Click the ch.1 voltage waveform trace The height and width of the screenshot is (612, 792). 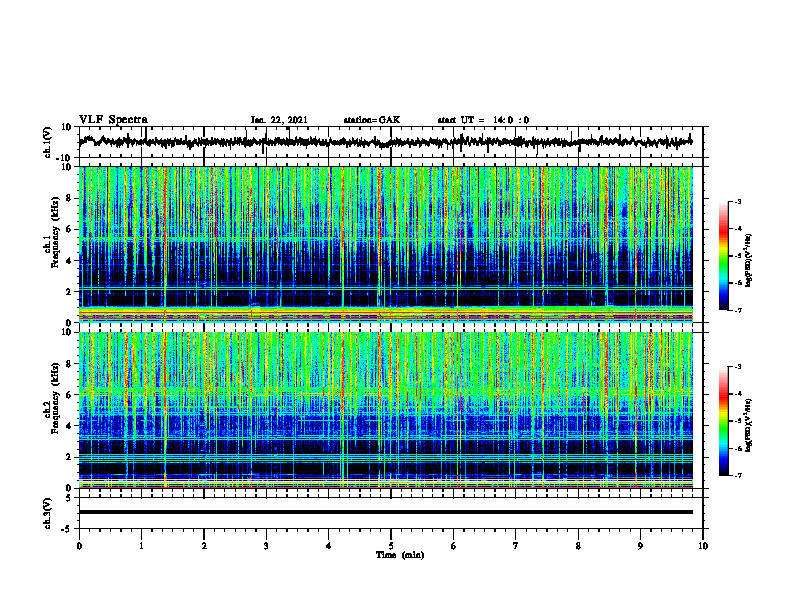tap(386, 142)
